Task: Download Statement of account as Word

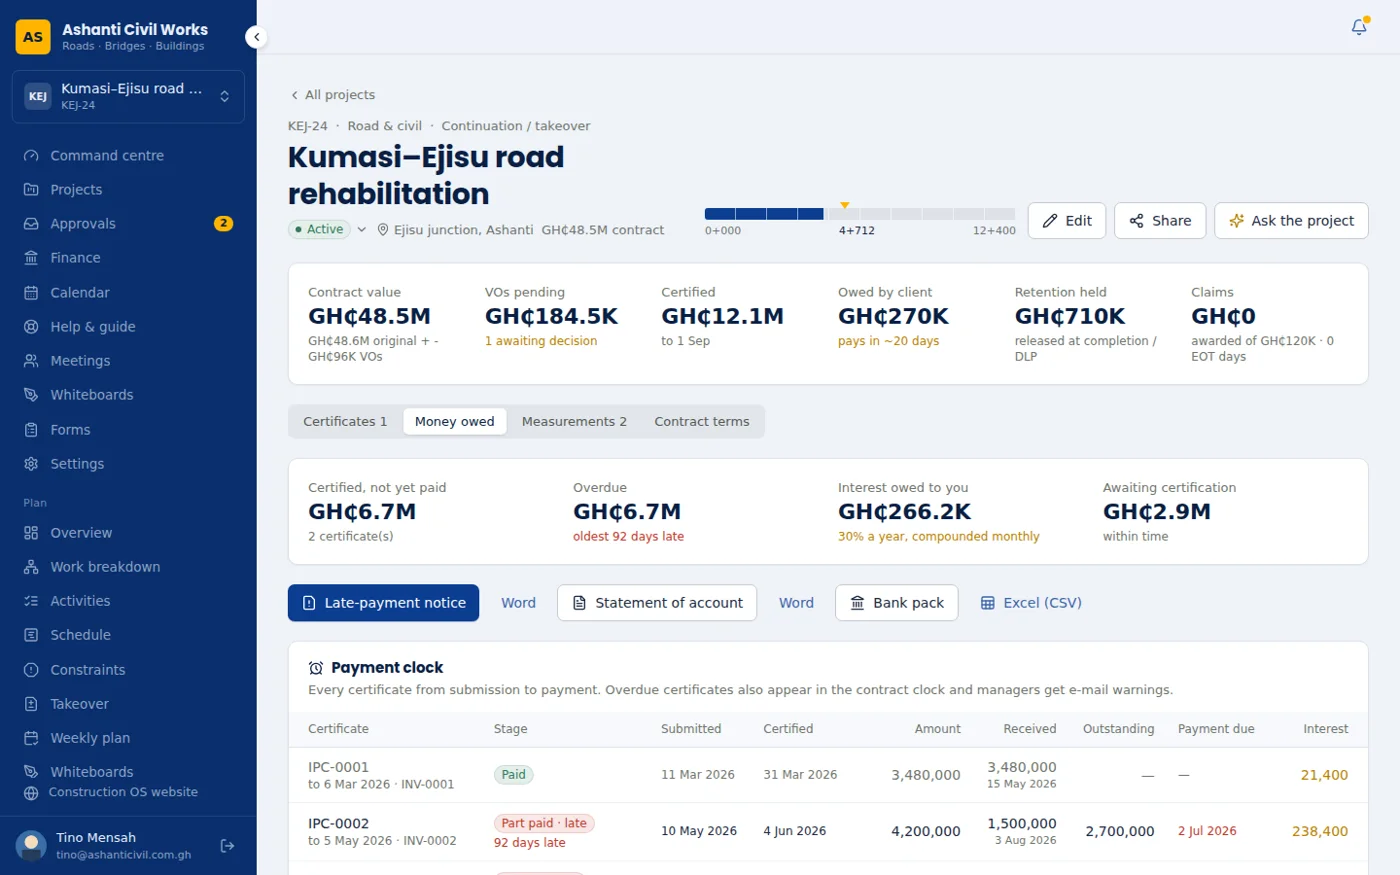Action: (796, 603)
